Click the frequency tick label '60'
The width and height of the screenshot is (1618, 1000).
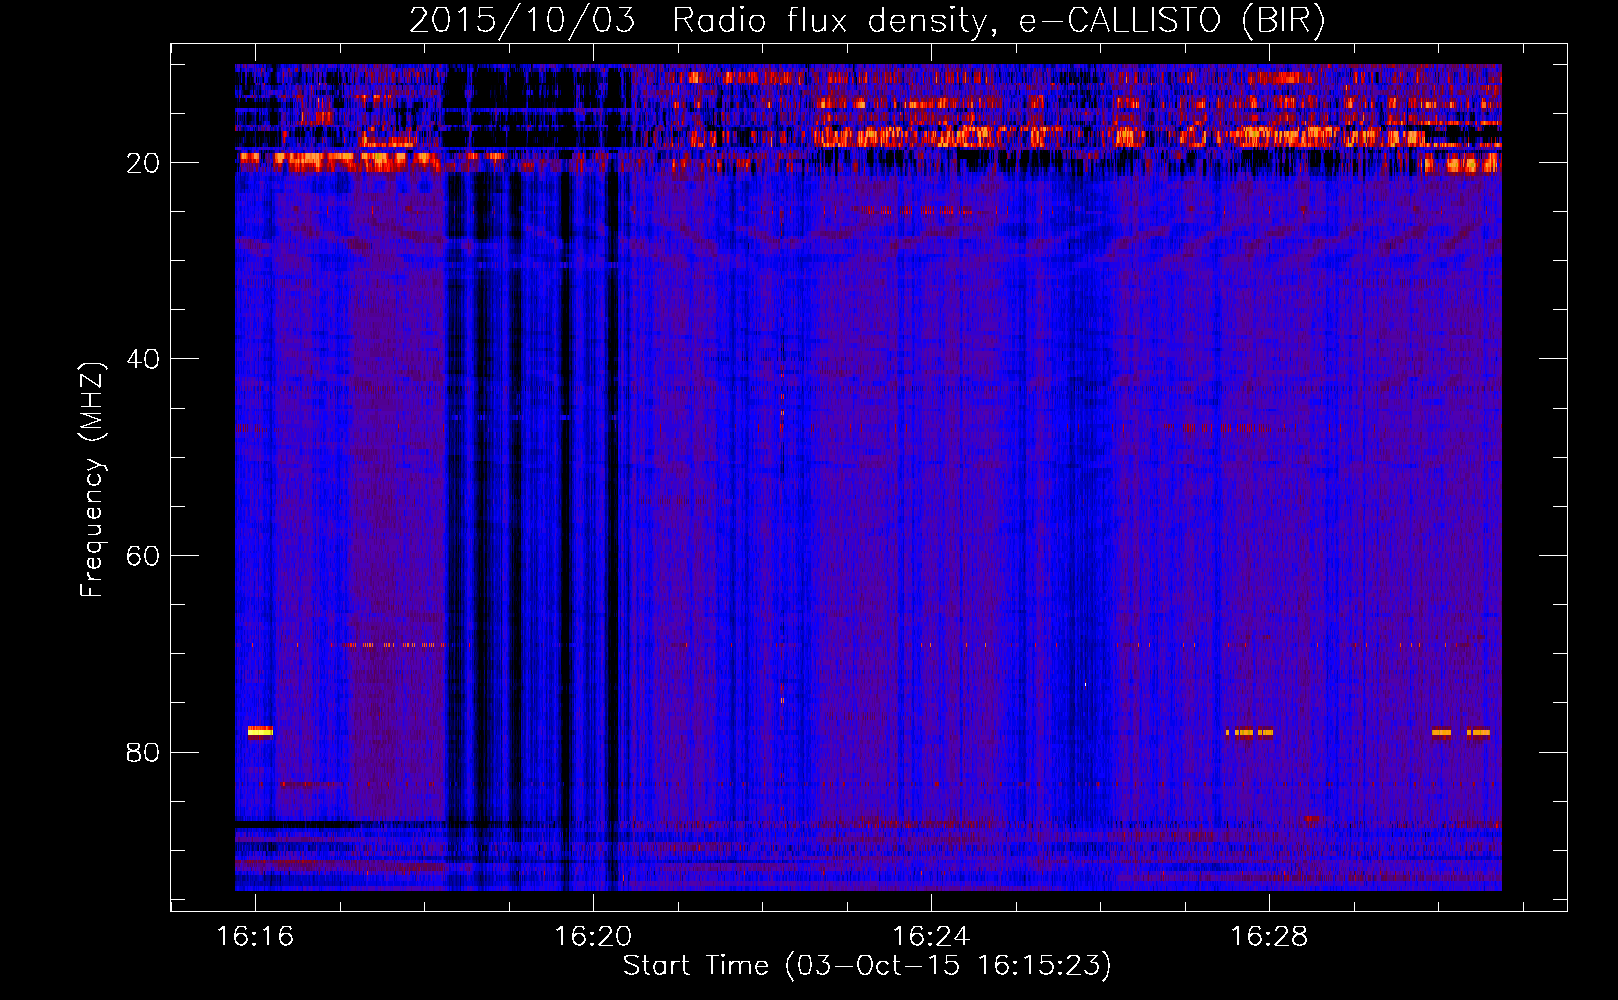tap(143, 556)
